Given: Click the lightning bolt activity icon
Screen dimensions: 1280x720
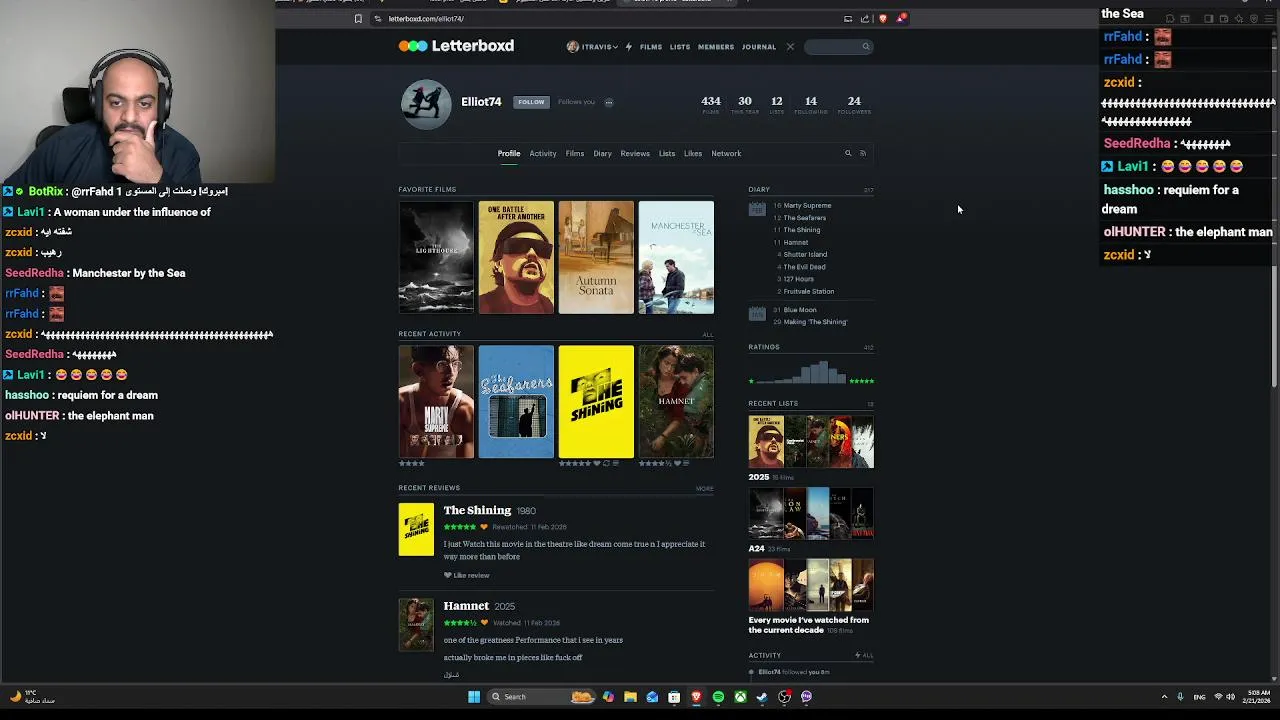Looking at the screenshot, I should [x=629, y=47].
